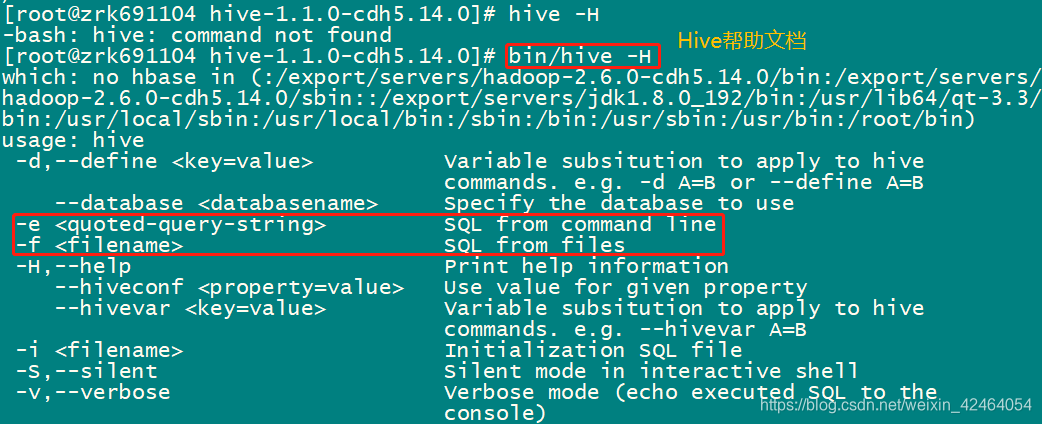Image resolution: width=1042 pixels, height=424 pixels.
Task: Click the 'usage: hive' line
Action: [73, 140]
